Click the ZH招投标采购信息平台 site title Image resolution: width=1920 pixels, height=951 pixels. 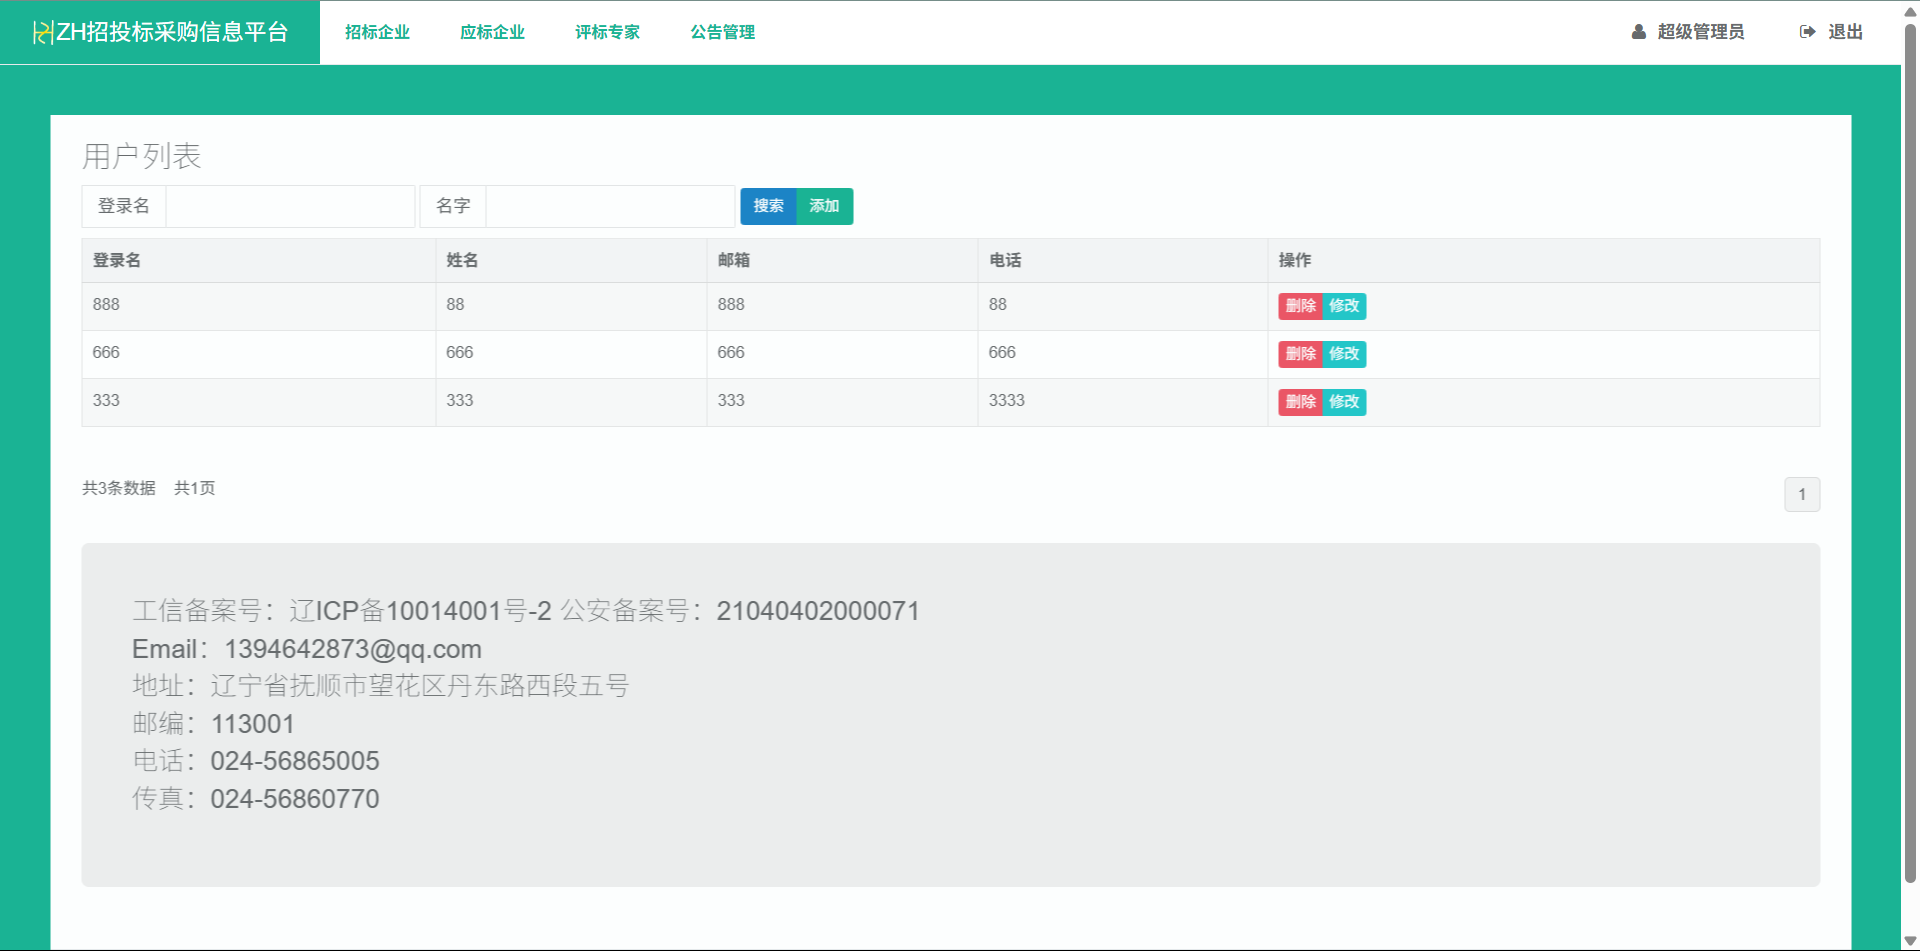pos(172,32)
